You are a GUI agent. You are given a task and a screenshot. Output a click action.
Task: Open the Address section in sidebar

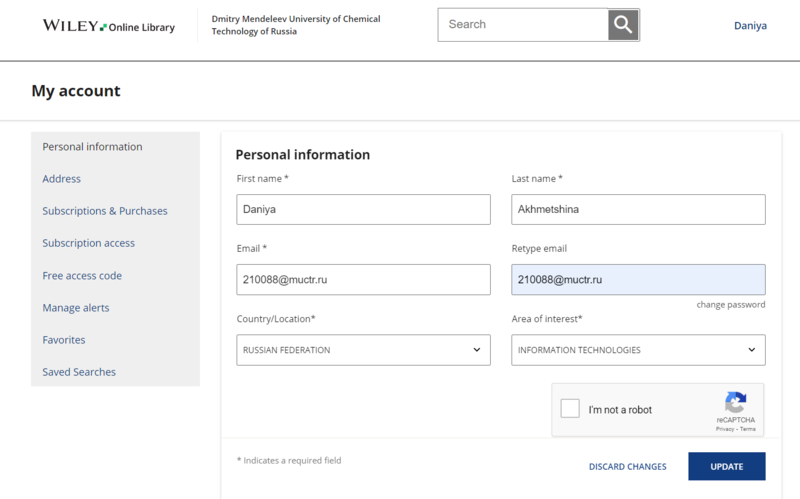[x=62, y=179]
